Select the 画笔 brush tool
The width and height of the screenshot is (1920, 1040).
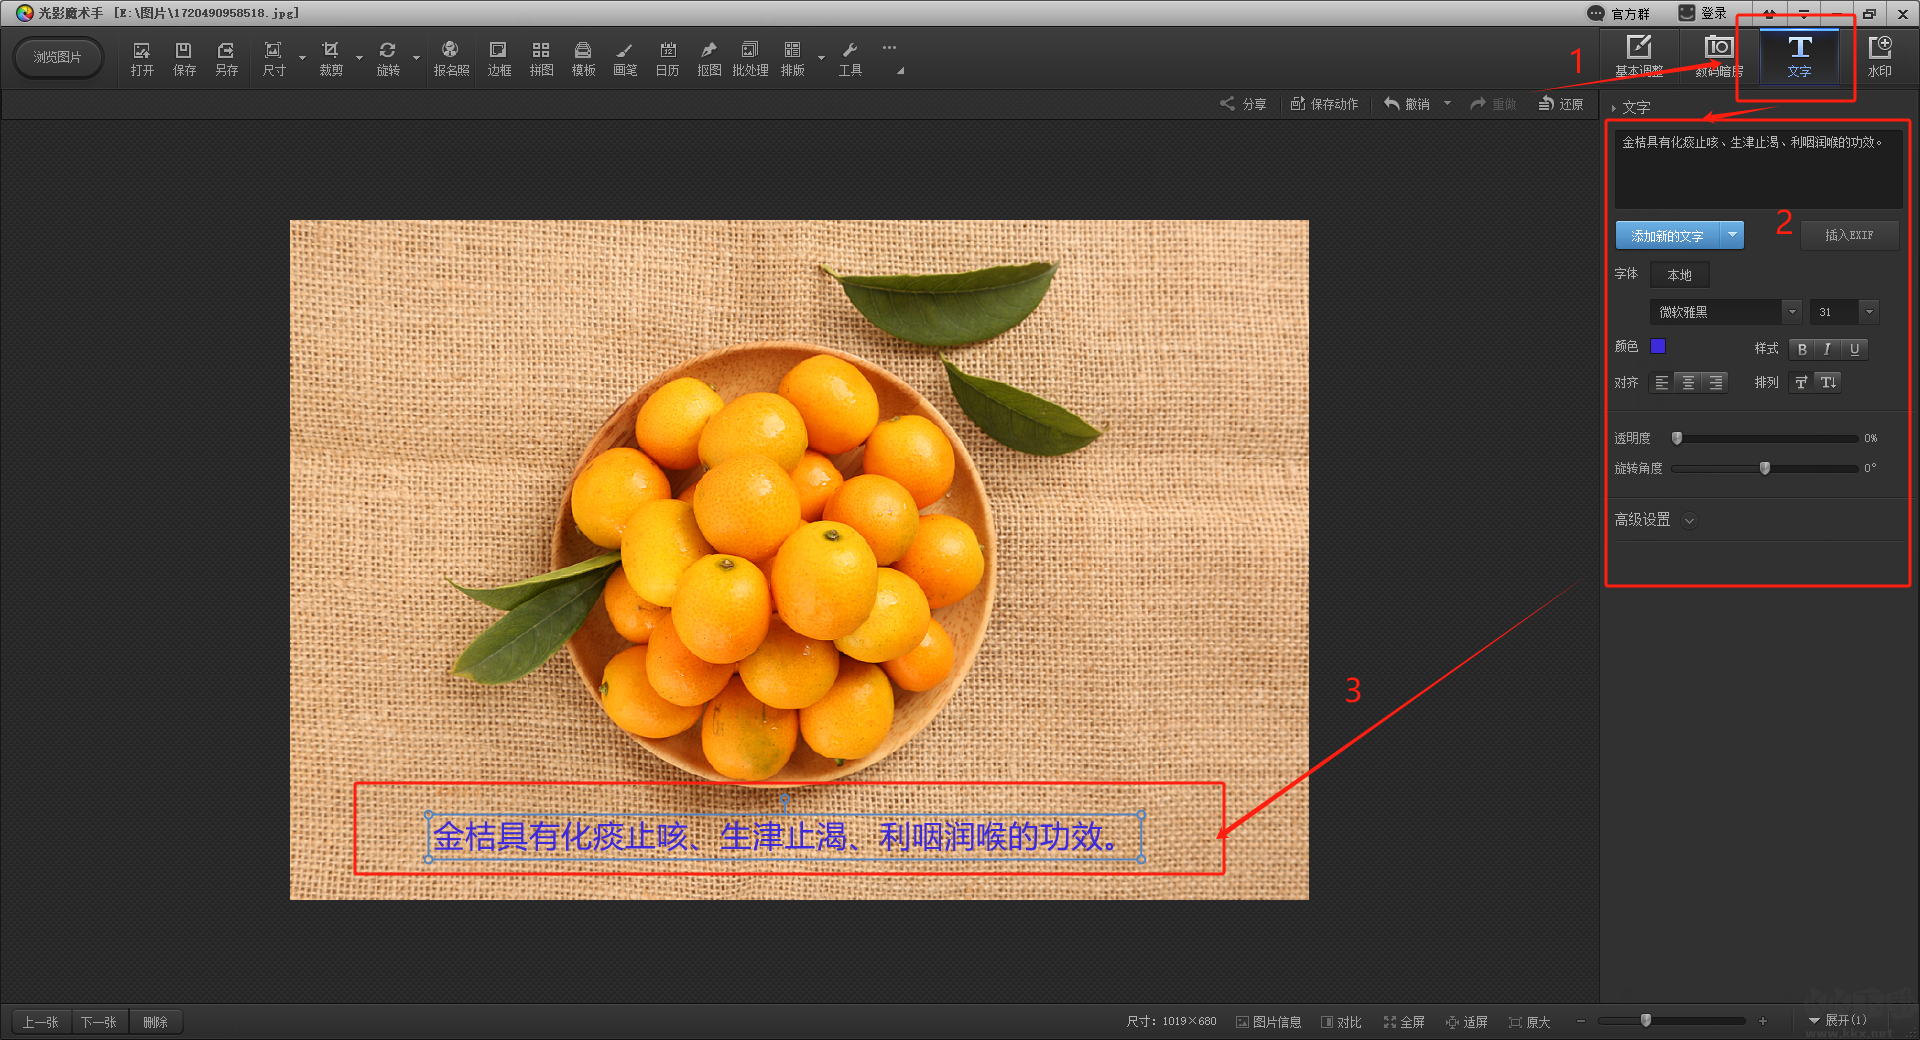[625, 57]
